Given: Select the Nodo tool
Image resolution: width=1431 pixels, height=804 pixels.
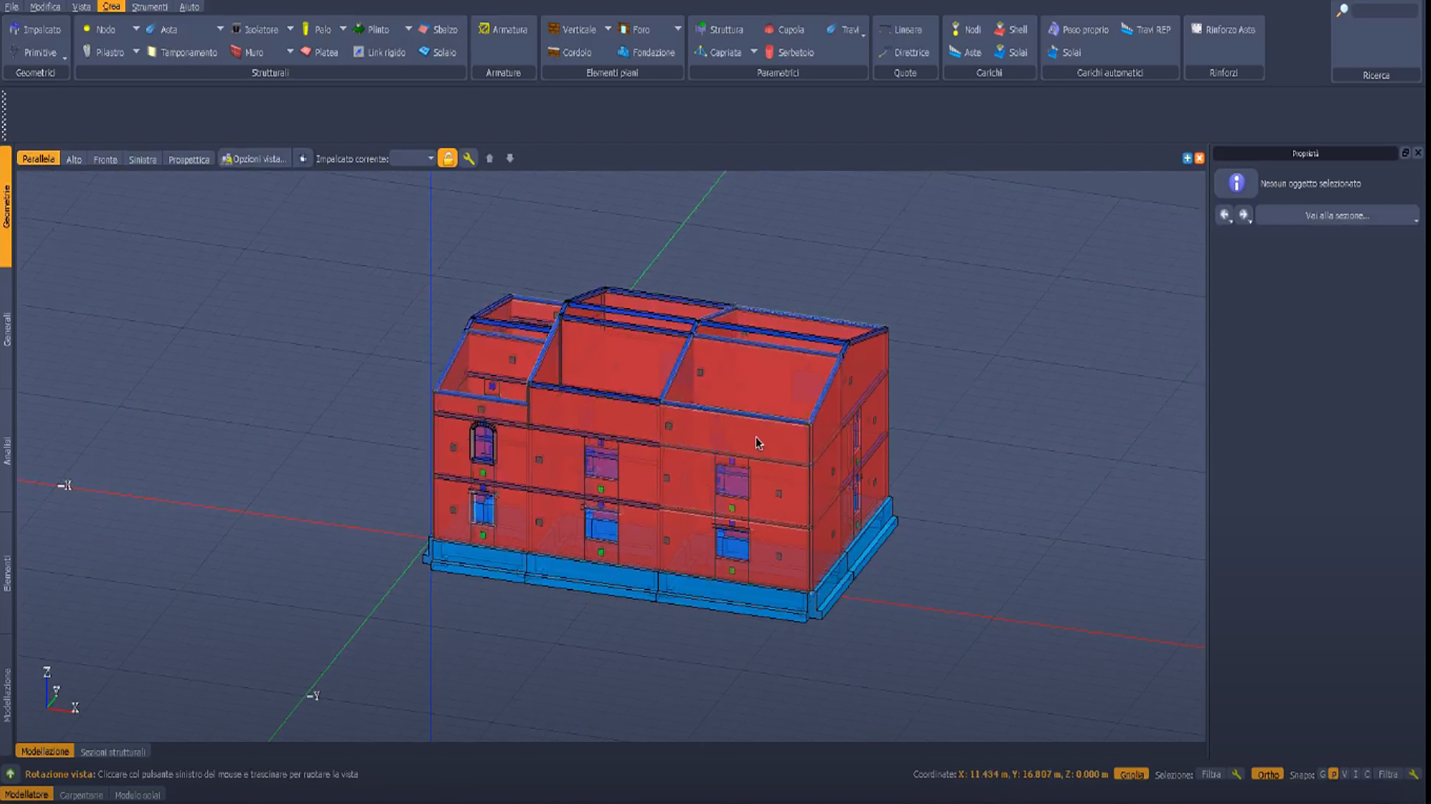Looking at the screenshot, I should coord(99,30).
